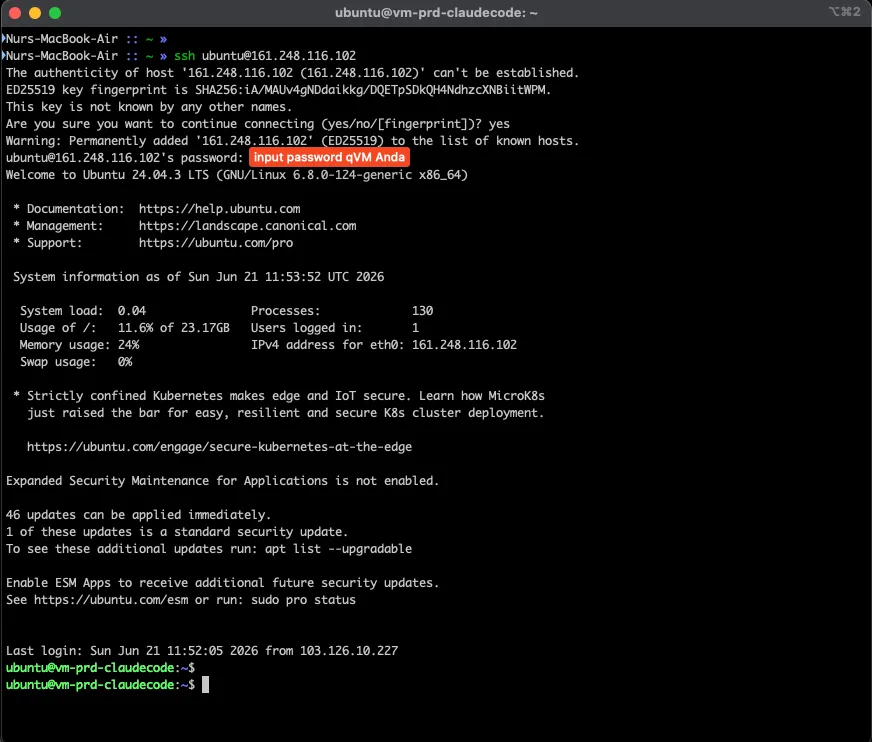Click the 'Users logged in' value 1
This screenshot has height=742, width=872.
pos(415,328)
